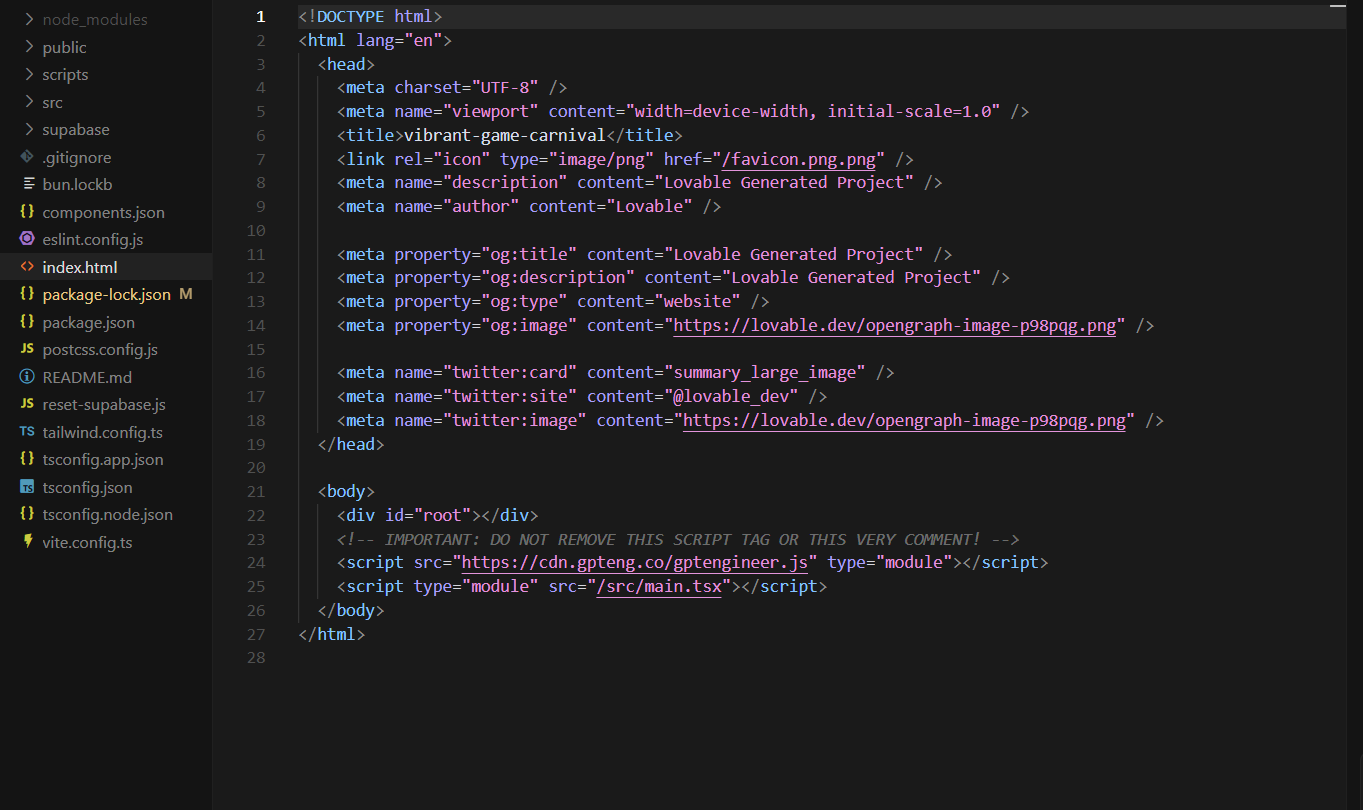Click the tsconfig.node.json braces icon
This screenshot has height=810, width=1363.
pos(27,515)
